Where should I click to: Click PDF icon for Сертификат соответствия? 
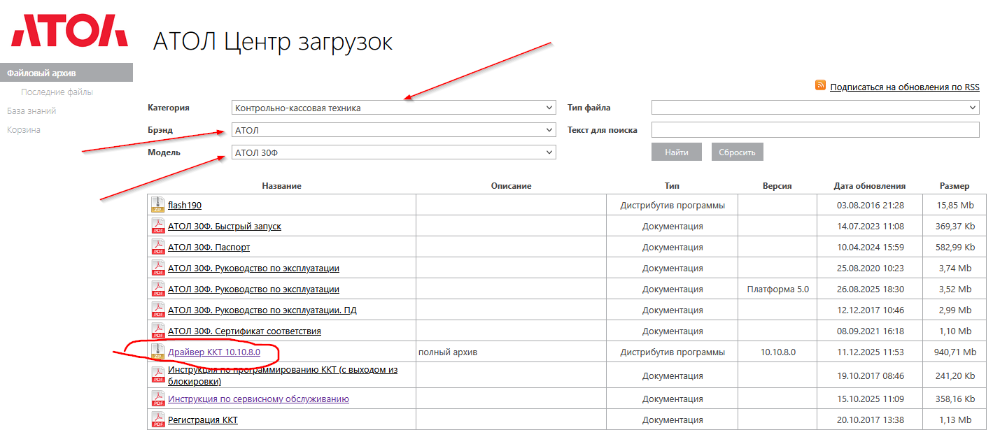point(157,331)
